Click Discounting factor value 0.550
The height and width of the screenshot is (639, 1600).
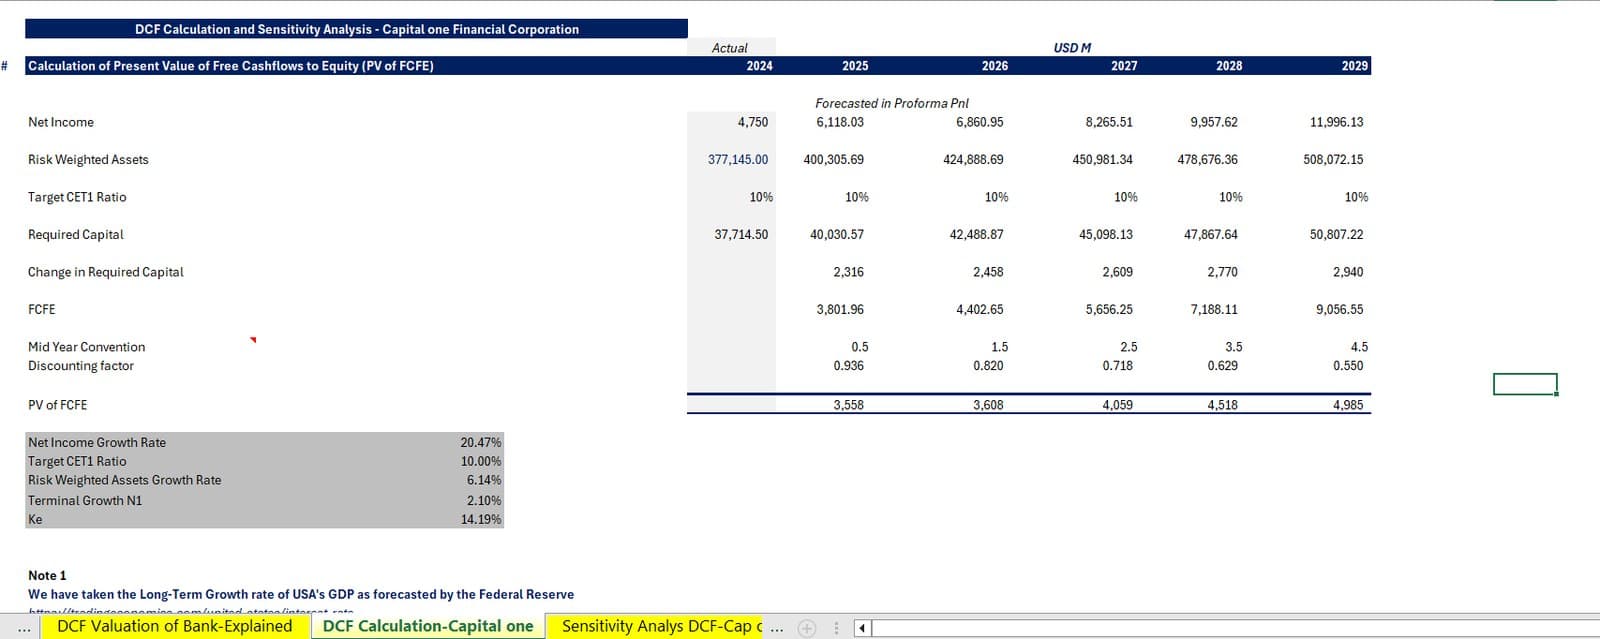pyautogui.click(x=1348, y=366)
